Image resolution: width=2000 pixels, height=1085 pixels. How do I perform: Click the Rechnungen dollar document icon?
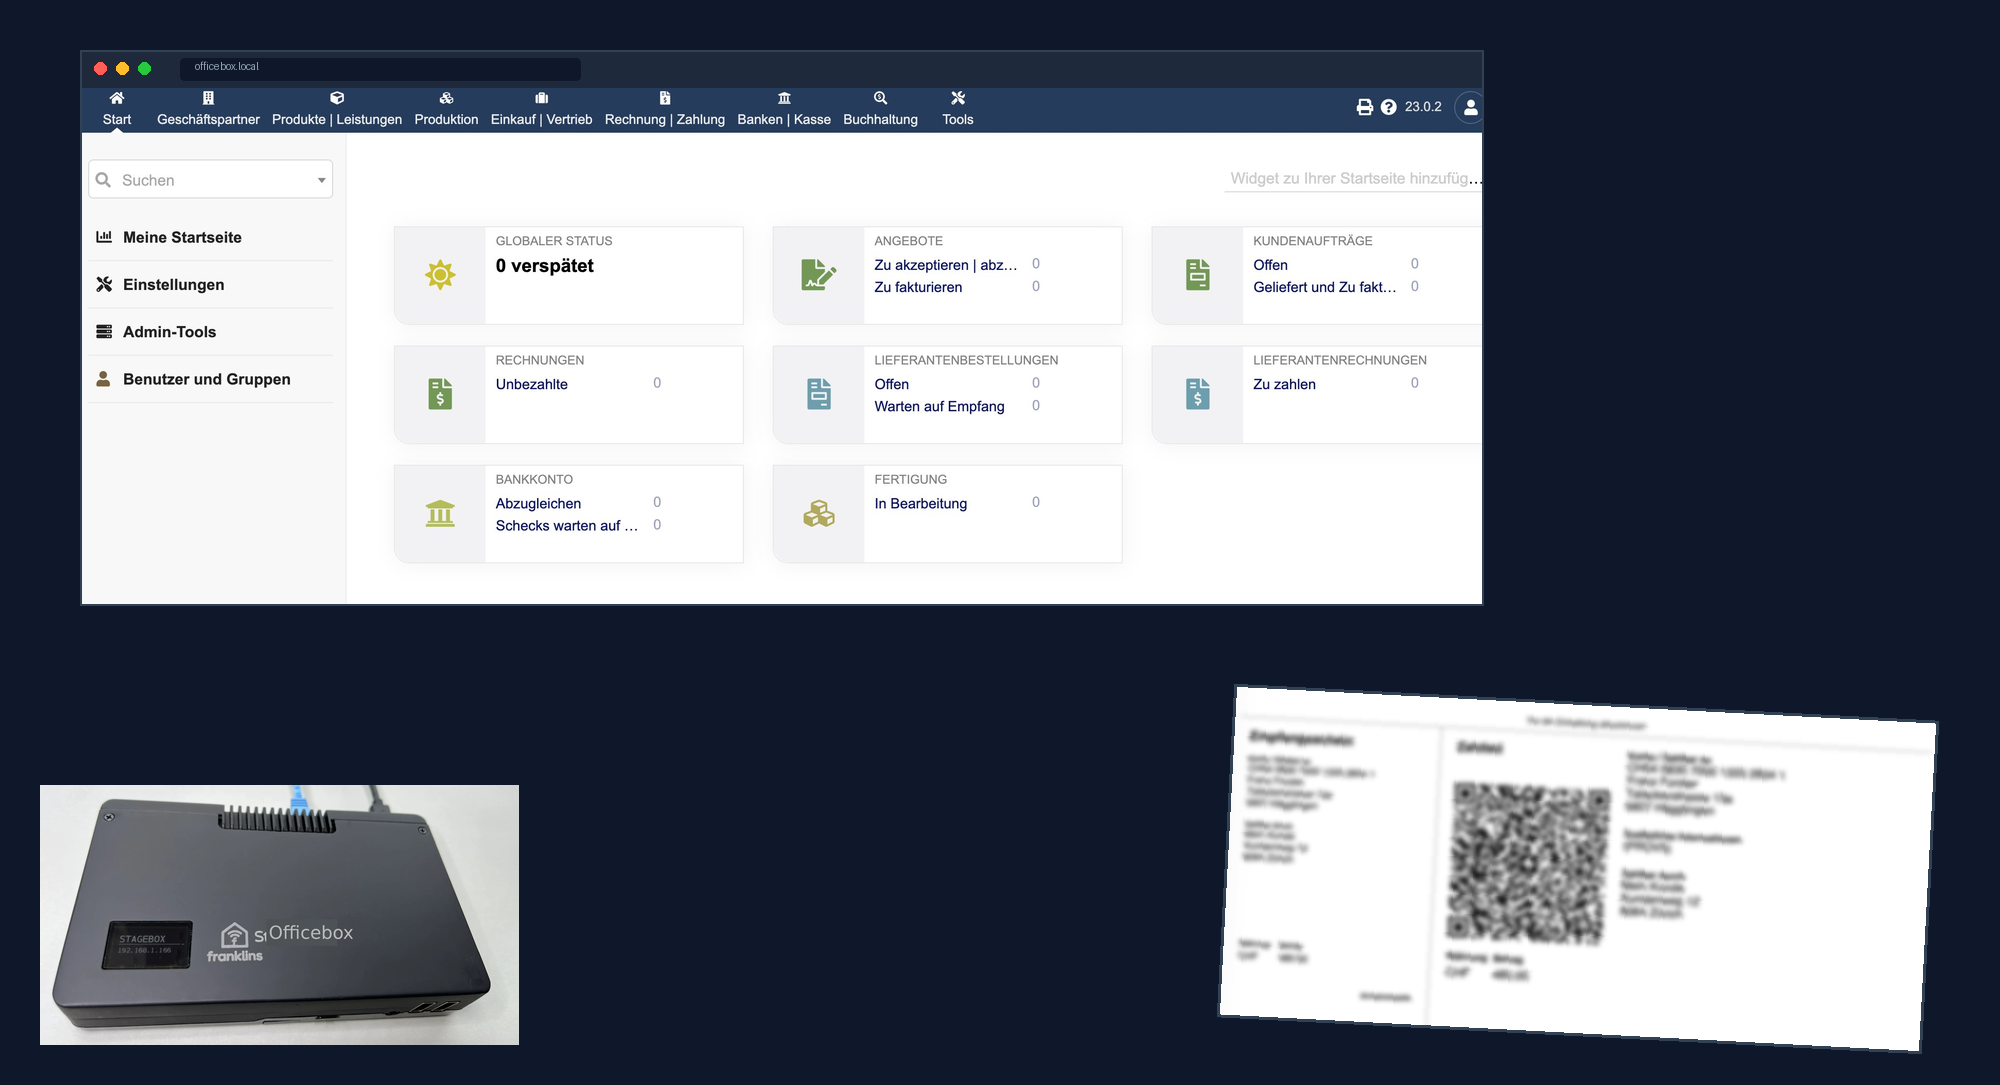(440, 394)
